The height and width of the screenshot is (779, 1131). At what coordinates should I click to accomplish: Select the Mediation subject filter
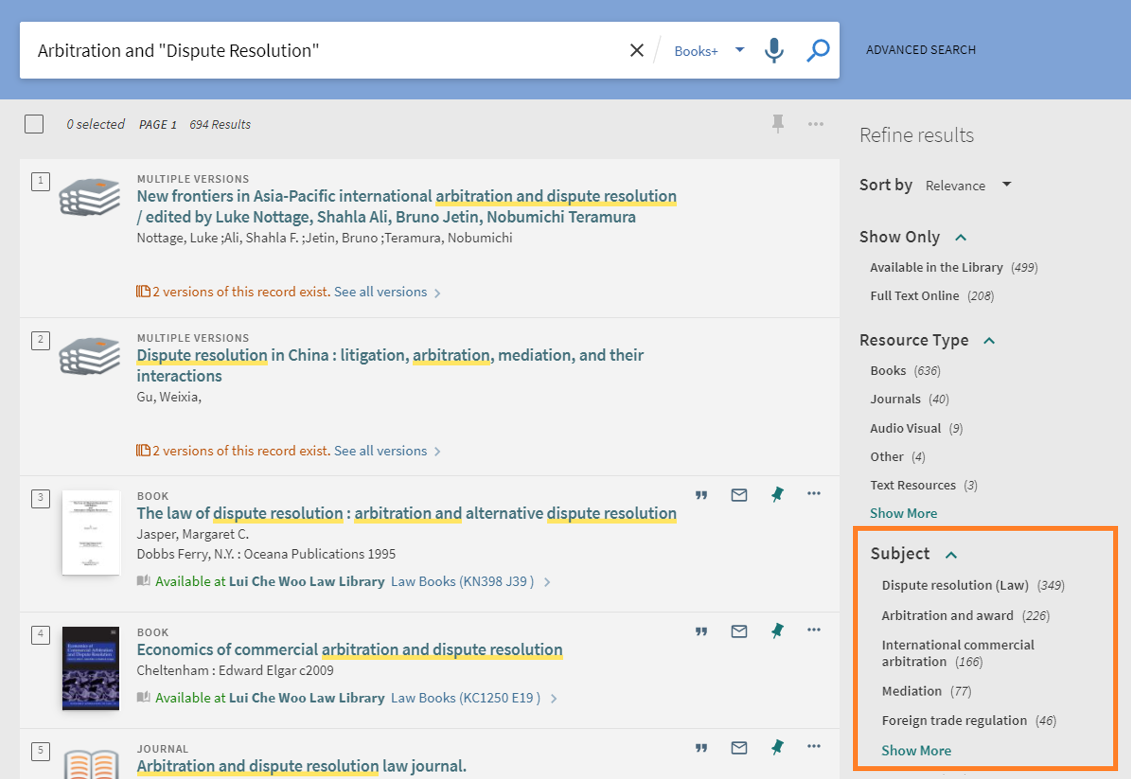coord(911,691)
